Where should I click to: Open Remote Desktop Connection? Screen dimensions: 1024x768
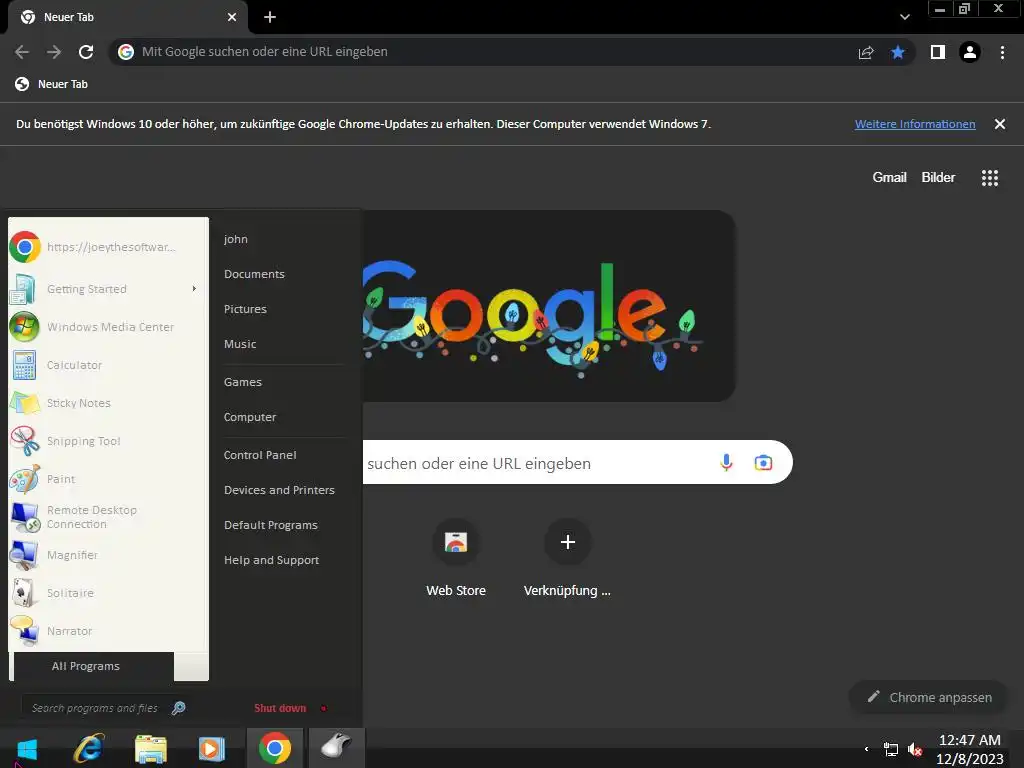[x=108, y=517]
